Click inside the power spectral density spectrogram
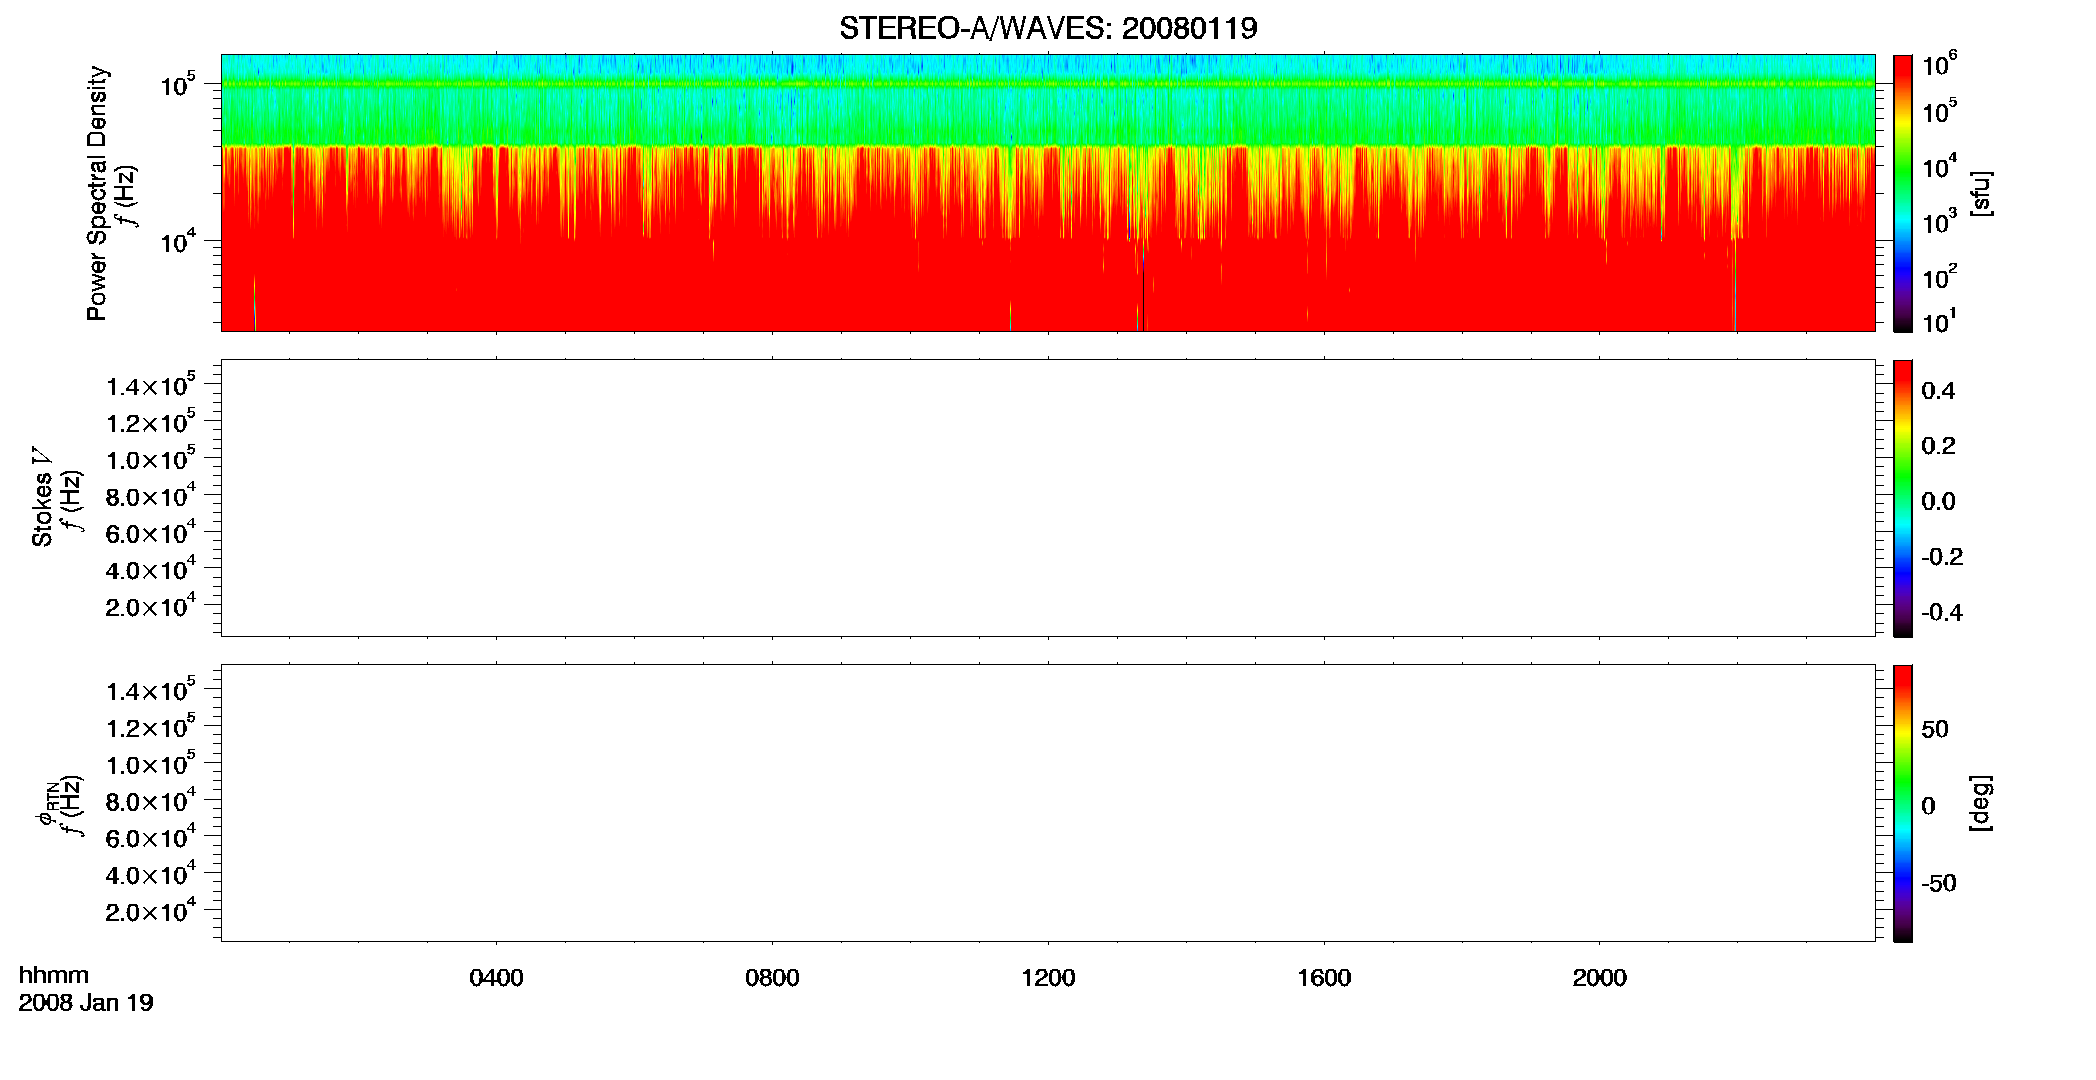The width and height of the screenshot is (2096, 1080). click(x=1048, y=193)
